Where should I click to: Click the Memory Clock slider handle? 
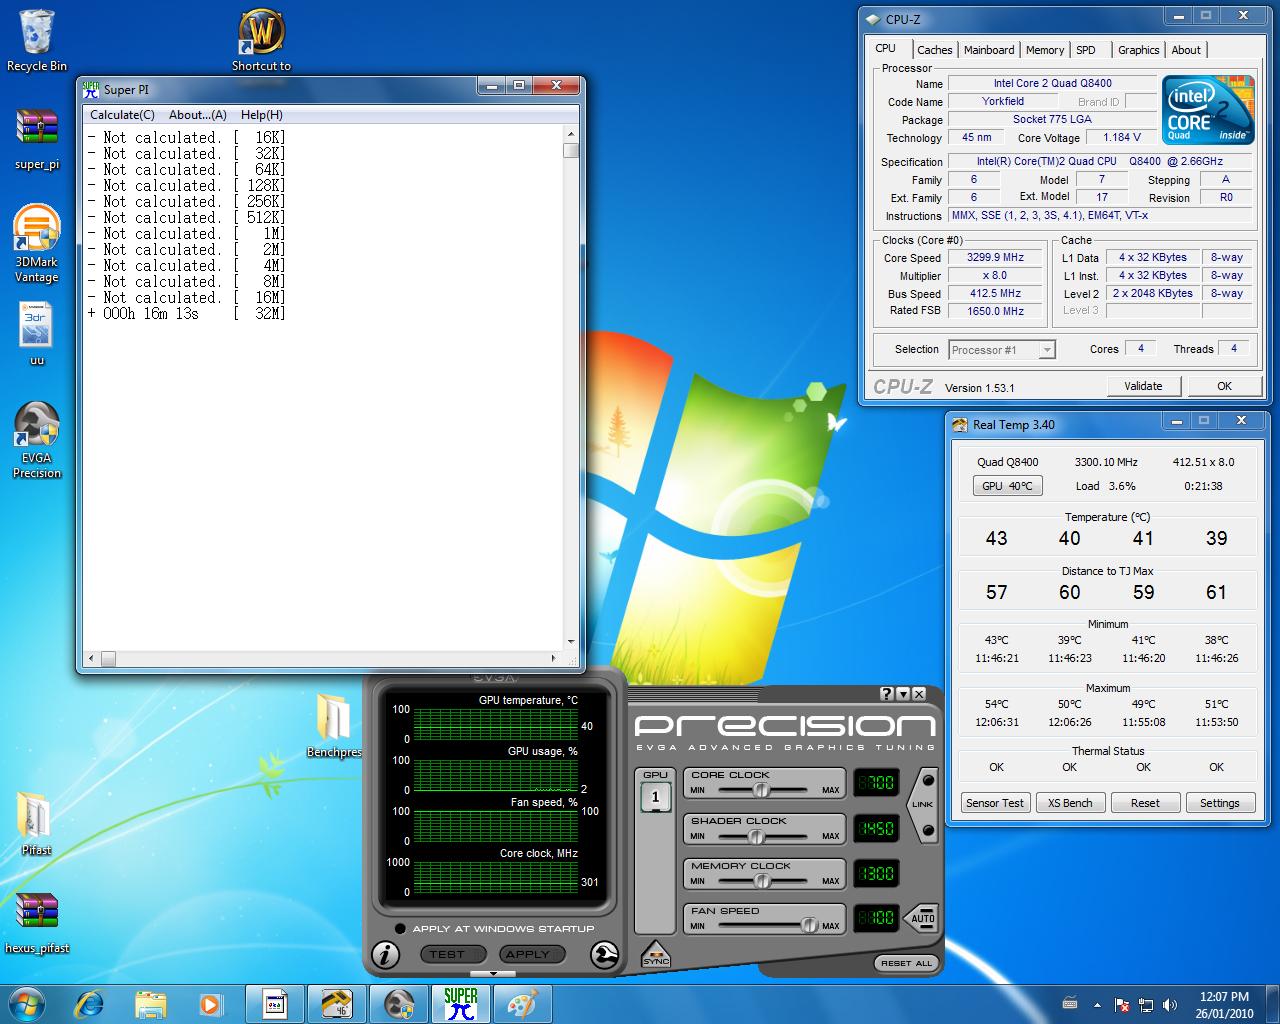[x=762, y=881]
